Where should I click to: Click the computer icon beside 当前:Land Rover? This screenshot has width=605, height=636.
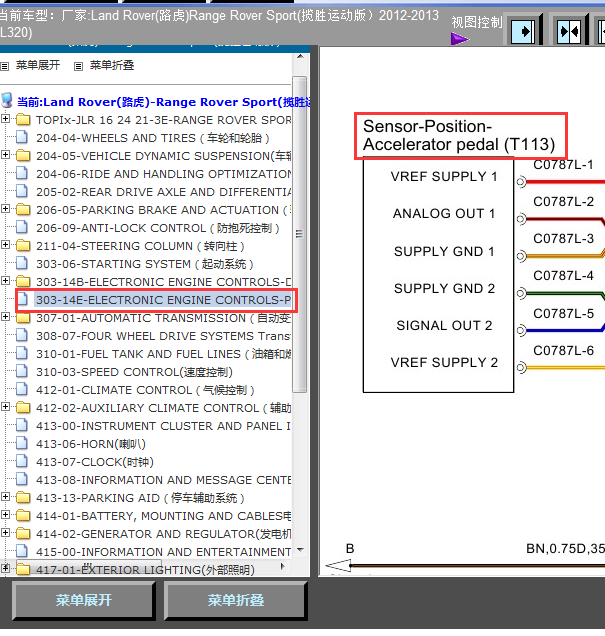click(x=7, y=100)
